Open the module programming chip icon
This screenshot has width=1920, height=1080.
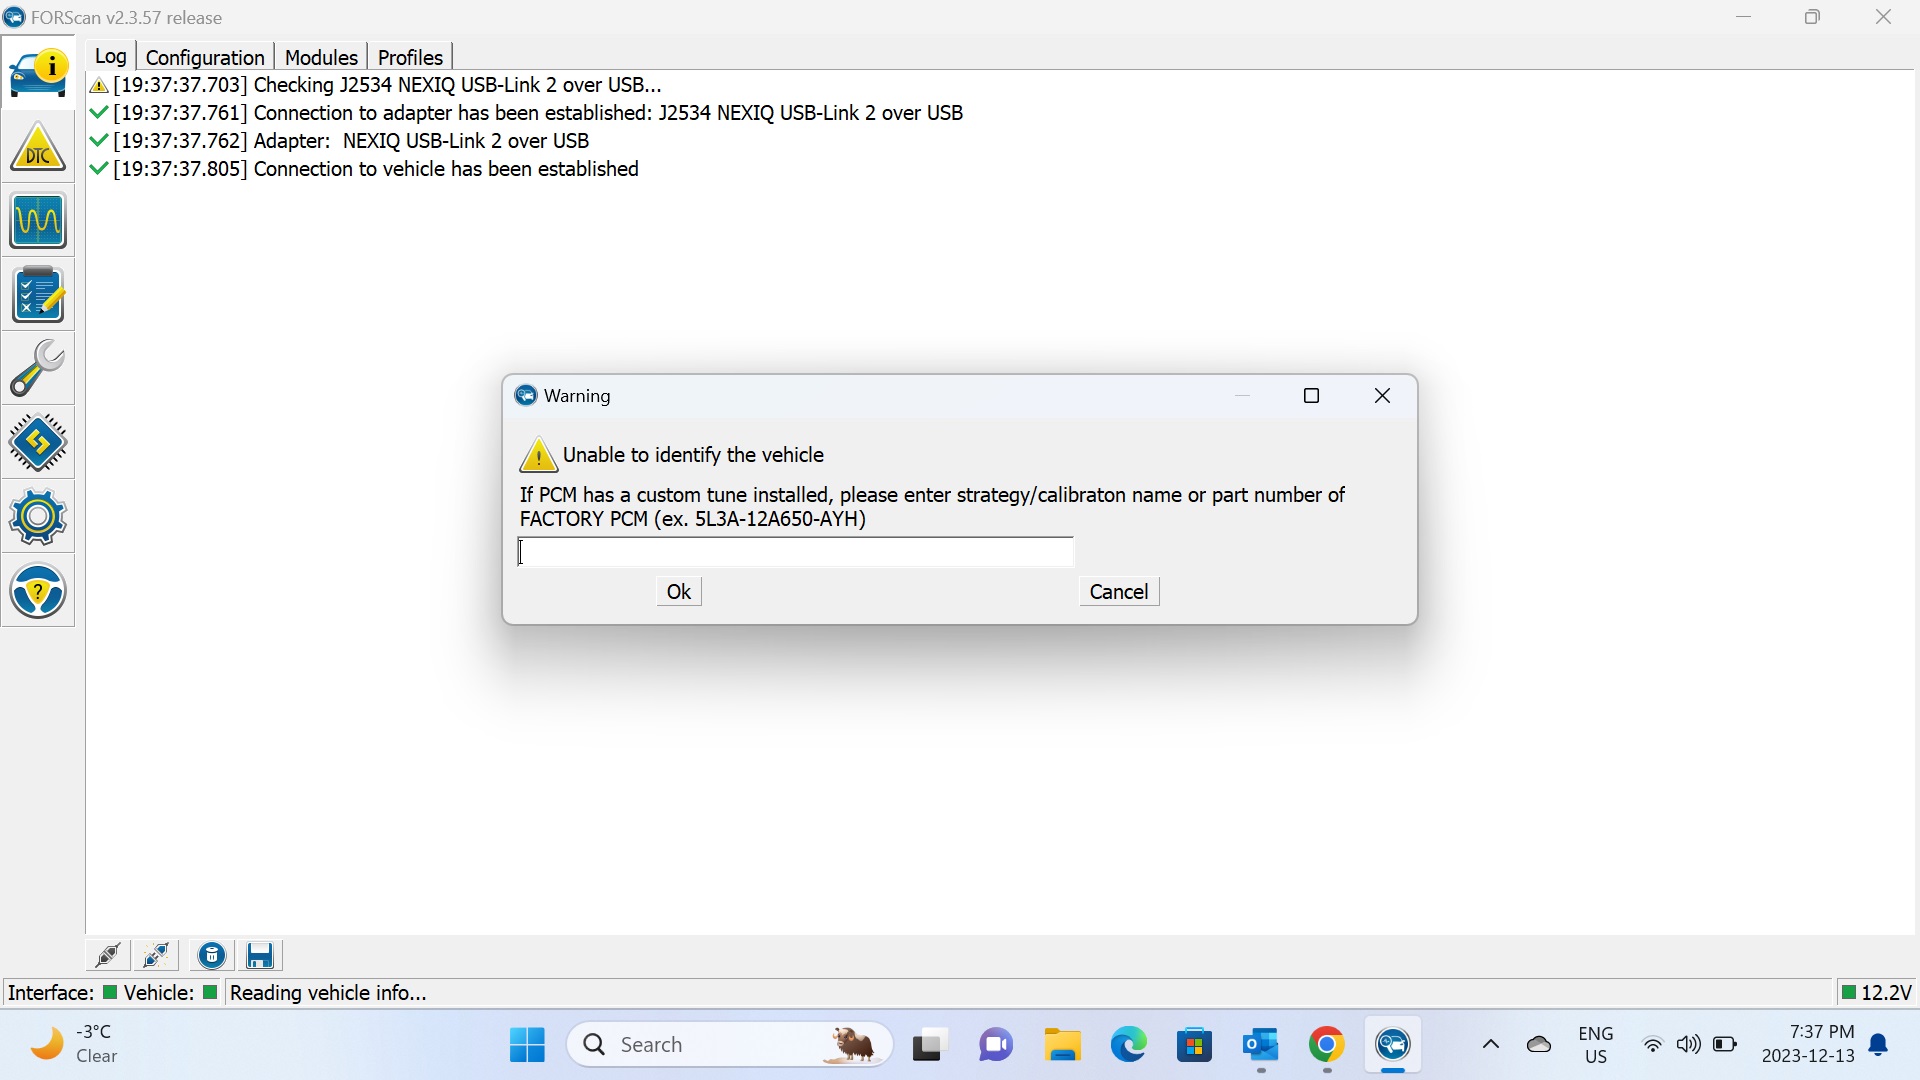pyautogui.click(x=38, y=443)
